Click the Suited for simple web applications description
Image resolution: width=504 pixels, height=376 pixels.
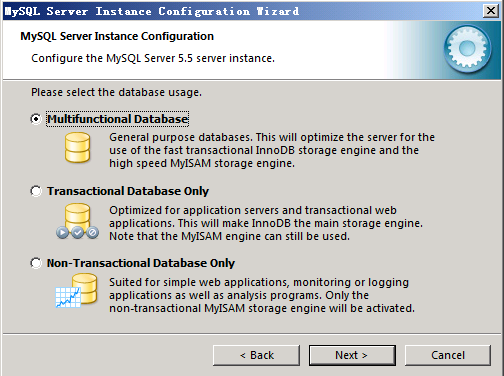(262, 295)
